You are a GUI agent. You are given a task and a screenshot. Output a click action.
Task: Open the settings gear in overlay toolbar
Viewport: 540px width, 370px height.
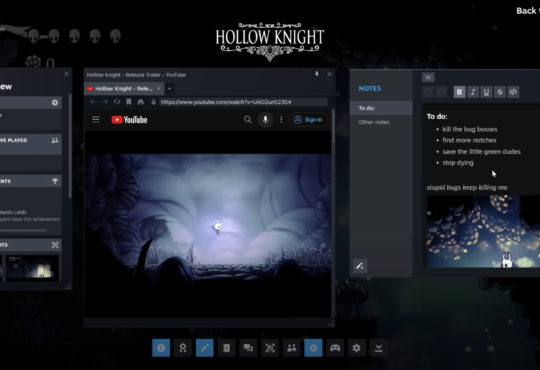point(357,348)
